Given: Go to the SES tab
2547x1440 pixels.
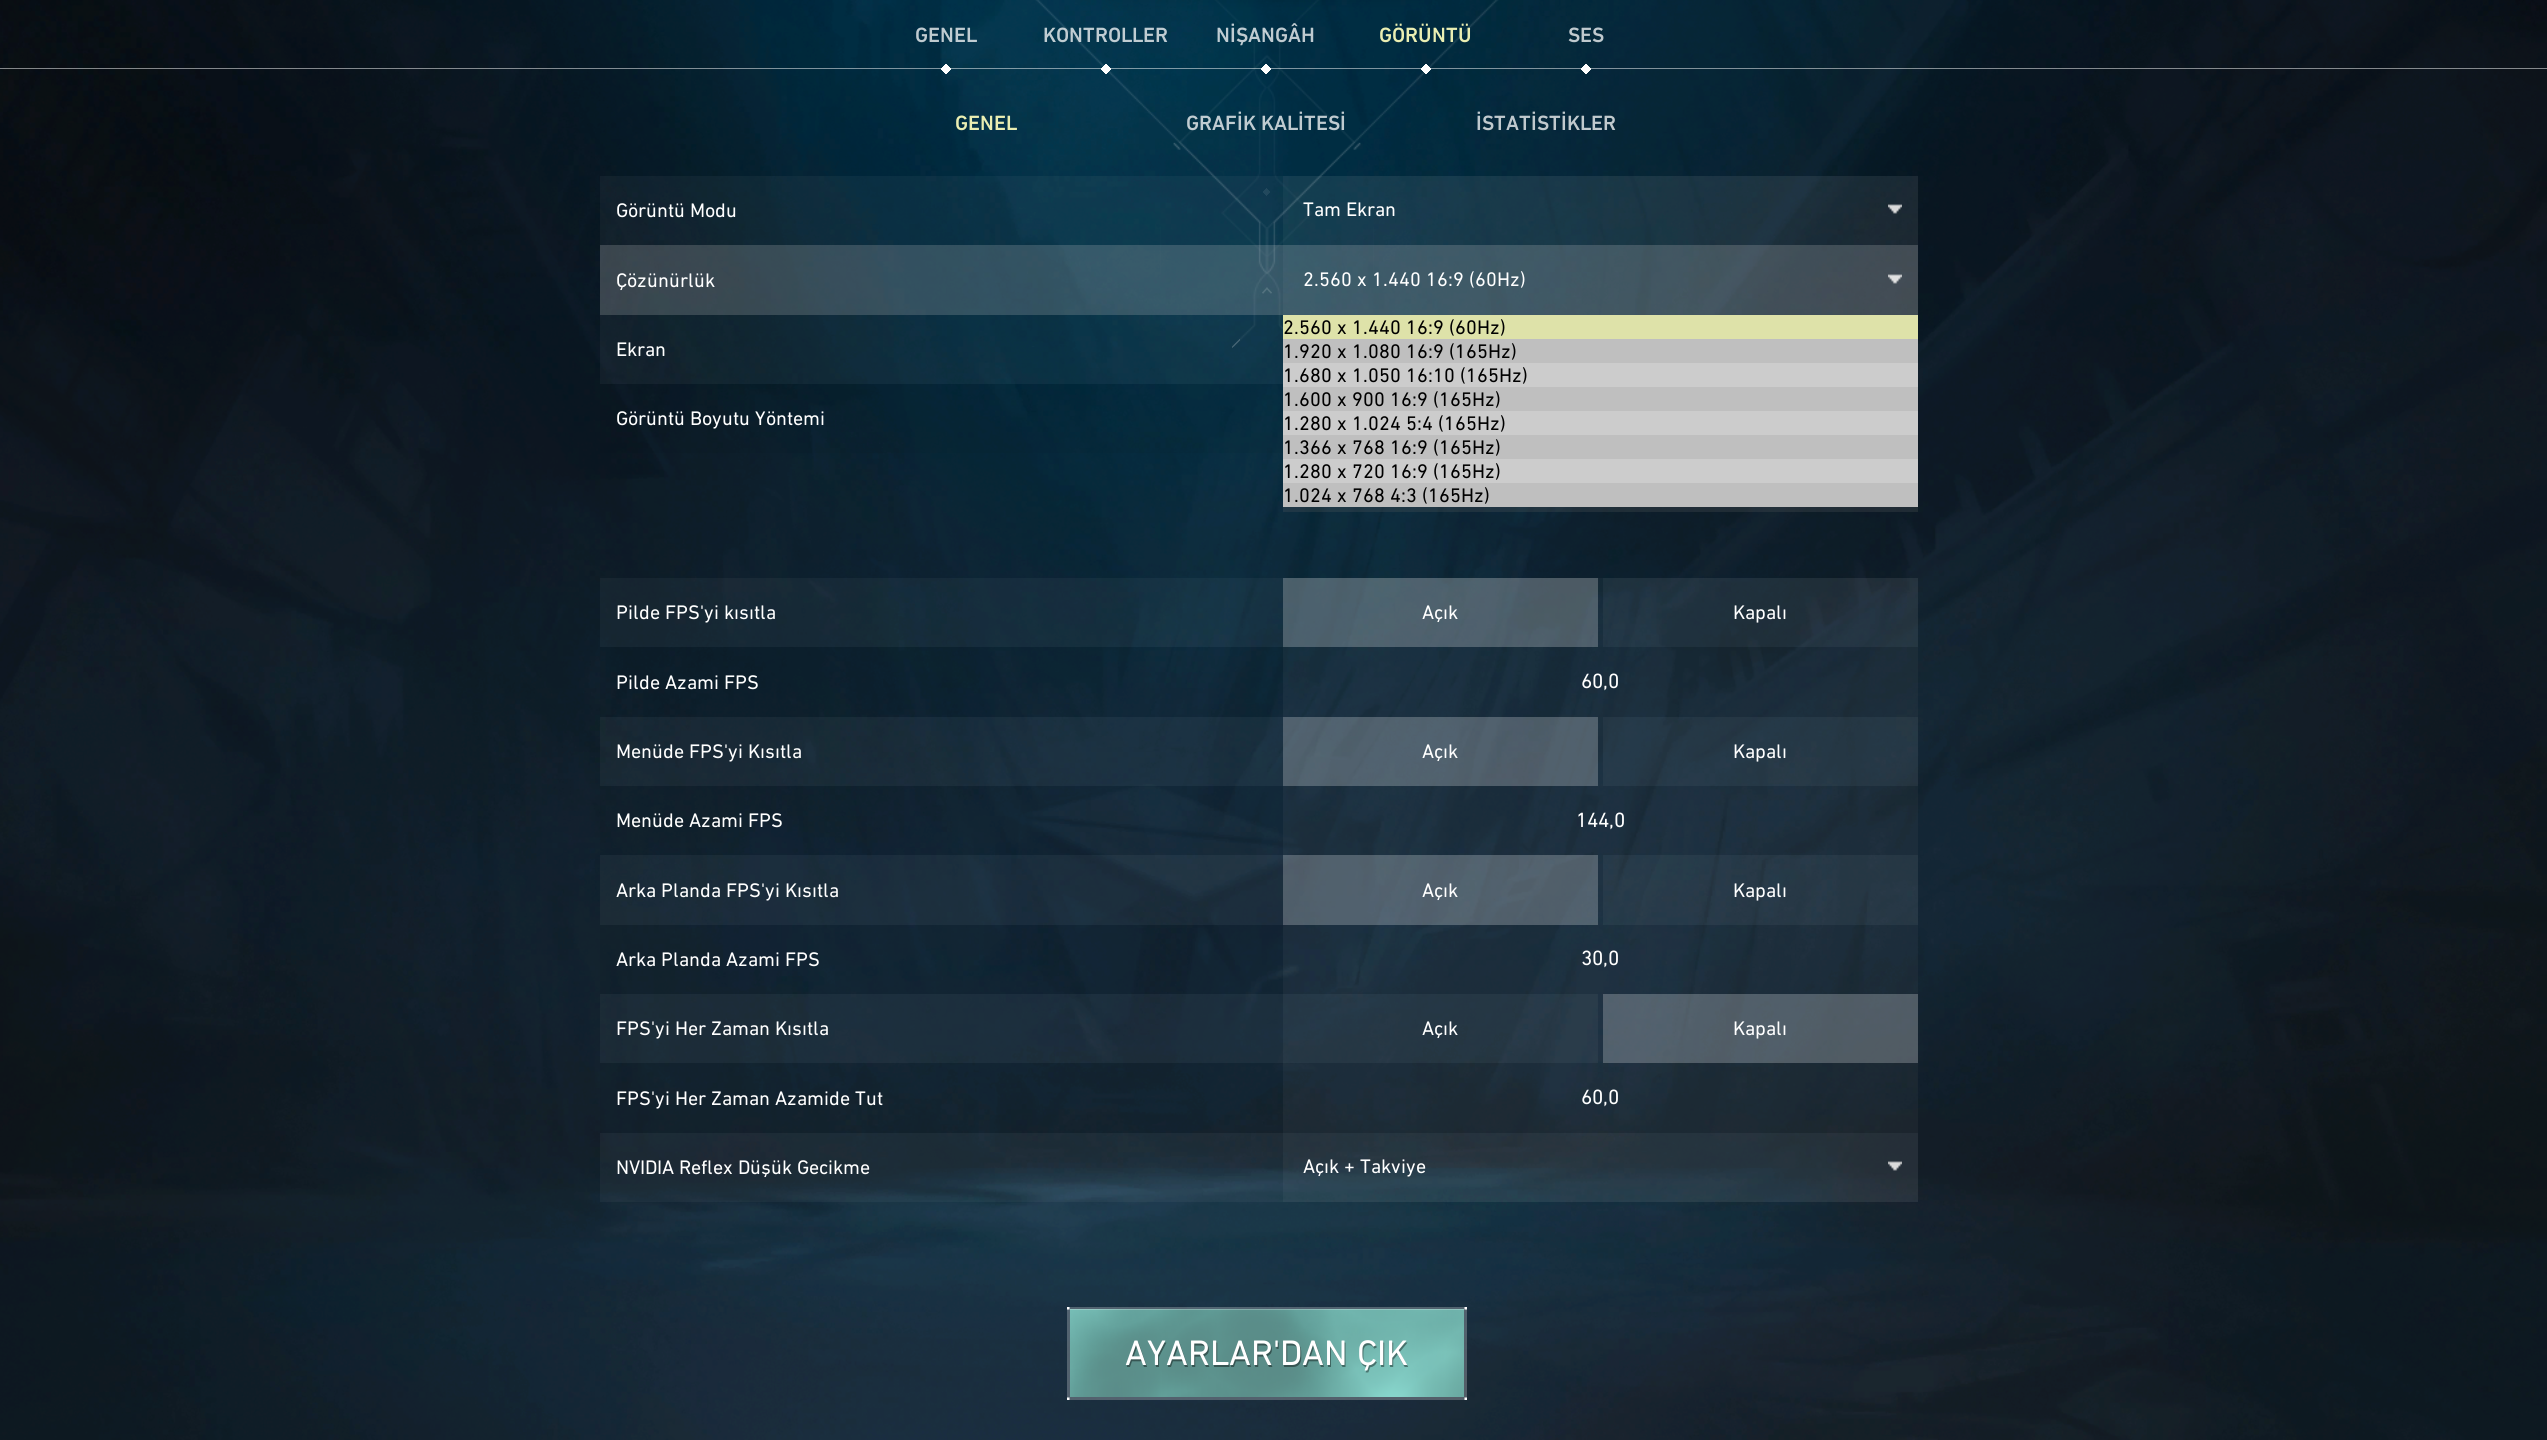Looking at the screenshot, I should (x=1585, y=35).
